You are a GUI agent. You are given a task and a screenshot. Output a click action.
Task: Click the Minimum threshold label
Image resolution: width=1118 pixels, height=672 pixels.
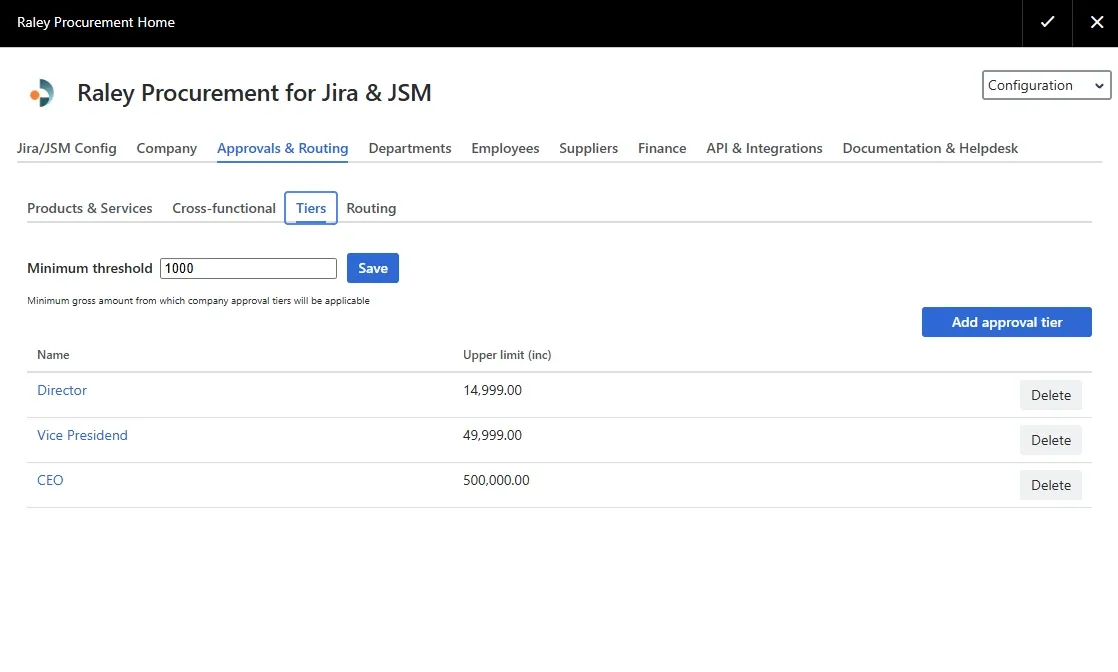pos(90,268)
